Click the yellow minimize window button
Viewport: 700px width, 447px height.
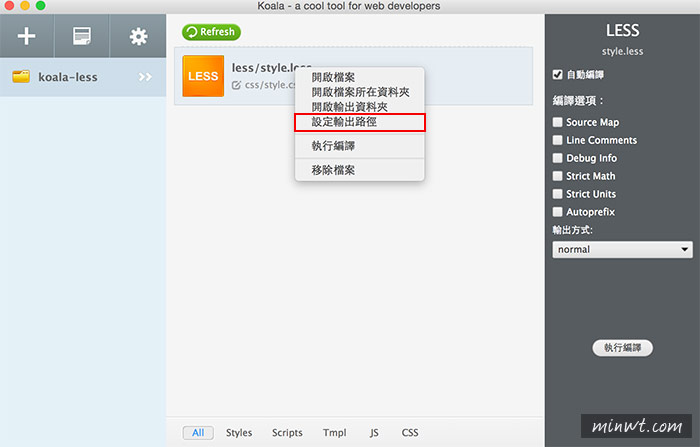(x=25, y=5)
